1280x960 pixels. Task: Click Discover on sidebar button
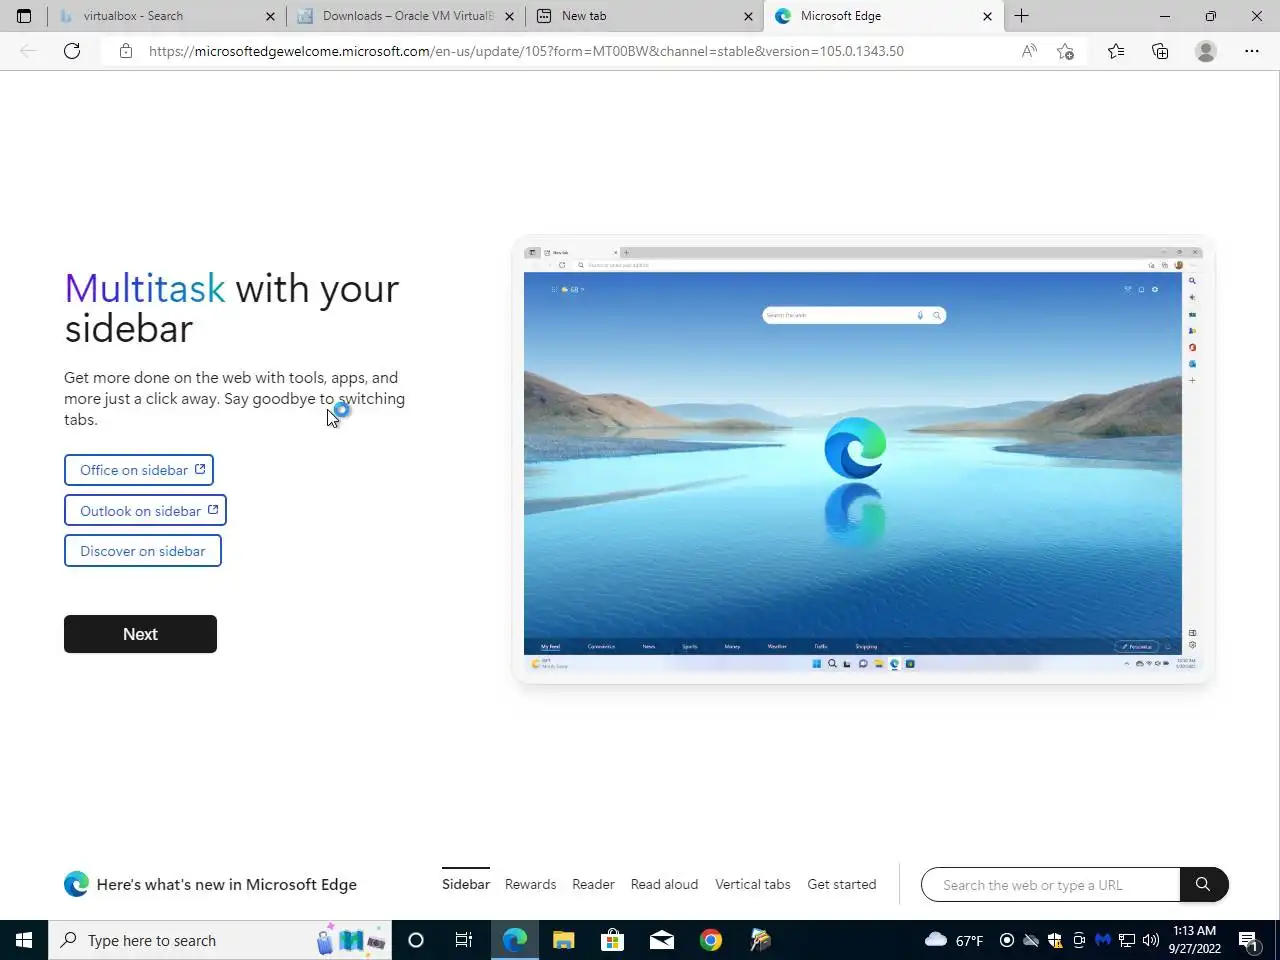point(143,551)
